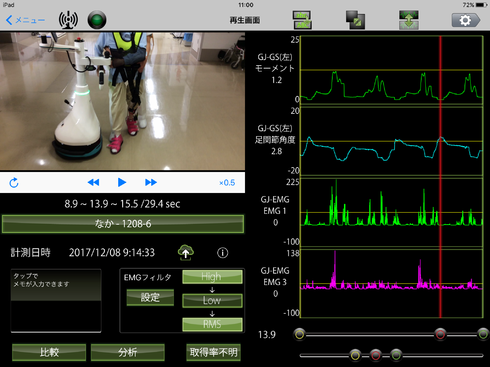Tap the GJ-EMG EMG 3 graph

(392, 283)
